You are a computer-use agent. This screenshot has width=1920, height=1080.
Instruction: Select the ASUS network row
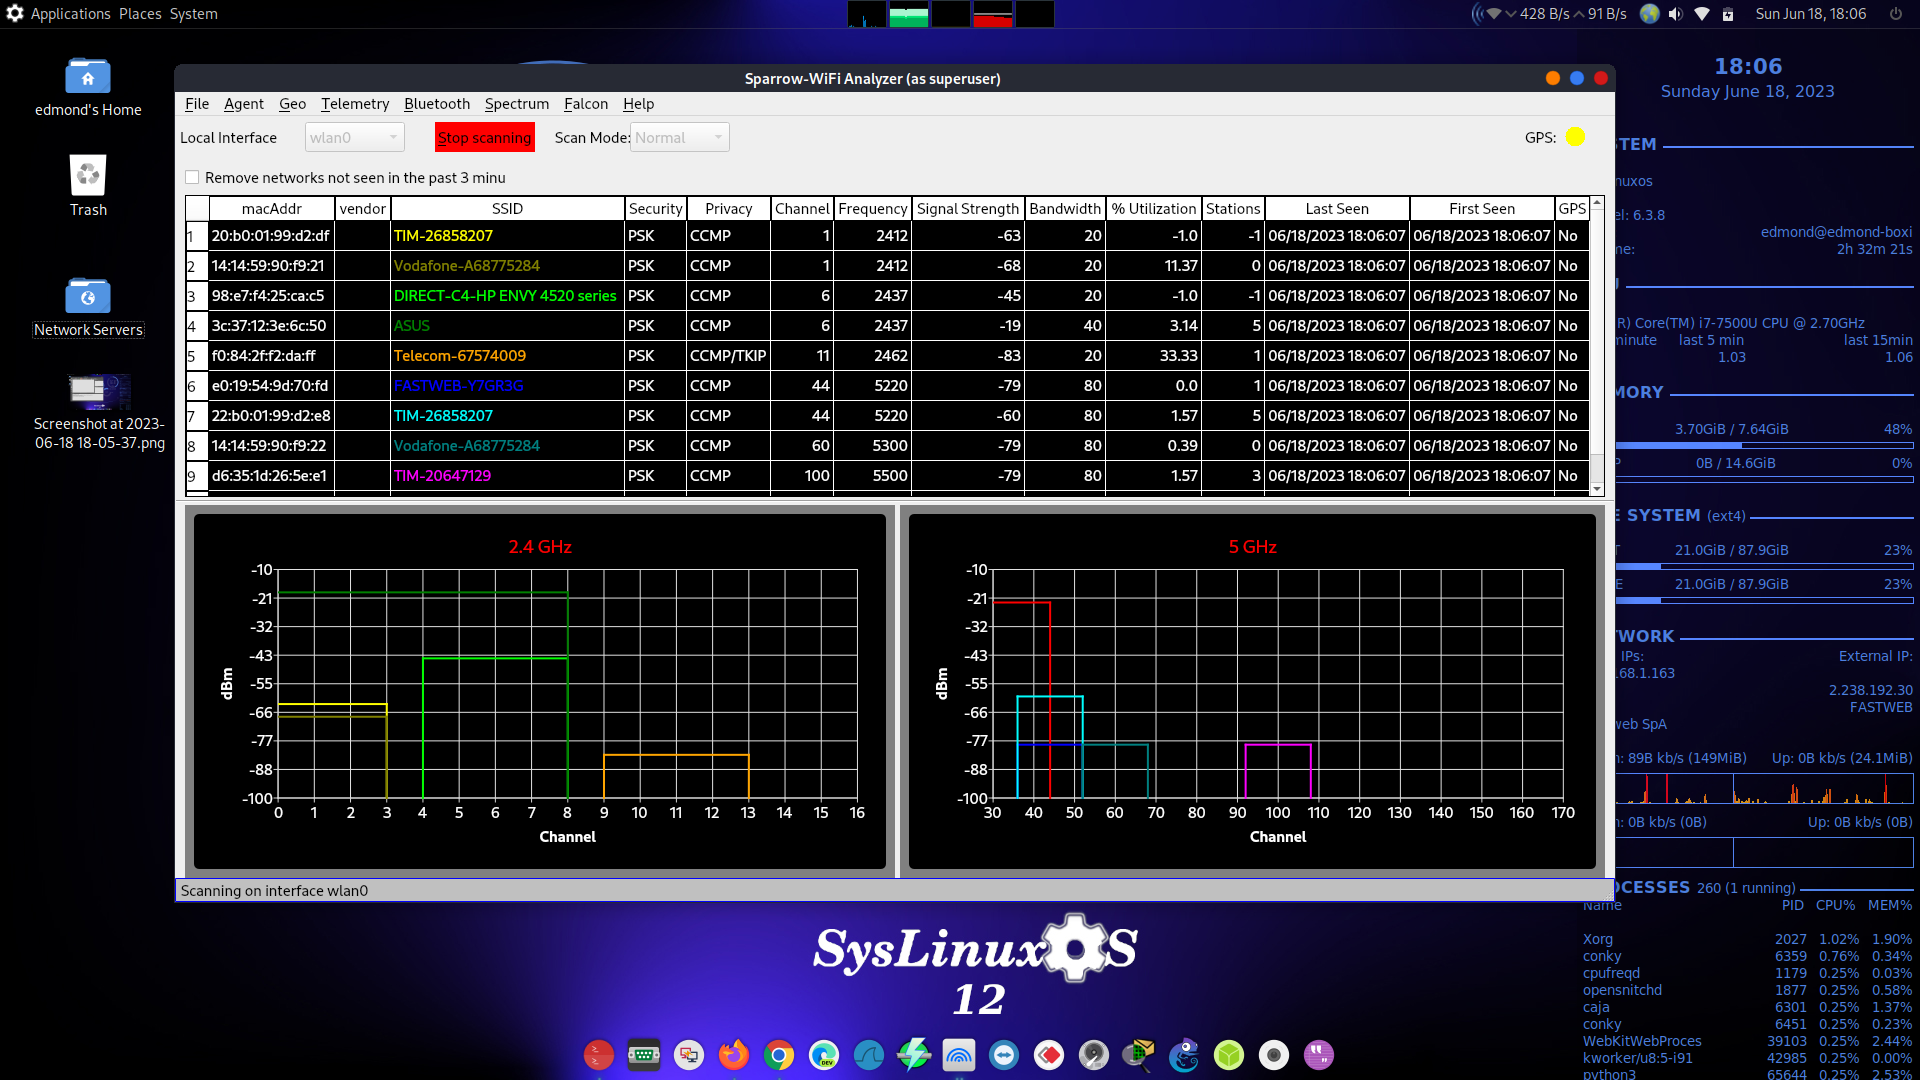pos(887,326)
